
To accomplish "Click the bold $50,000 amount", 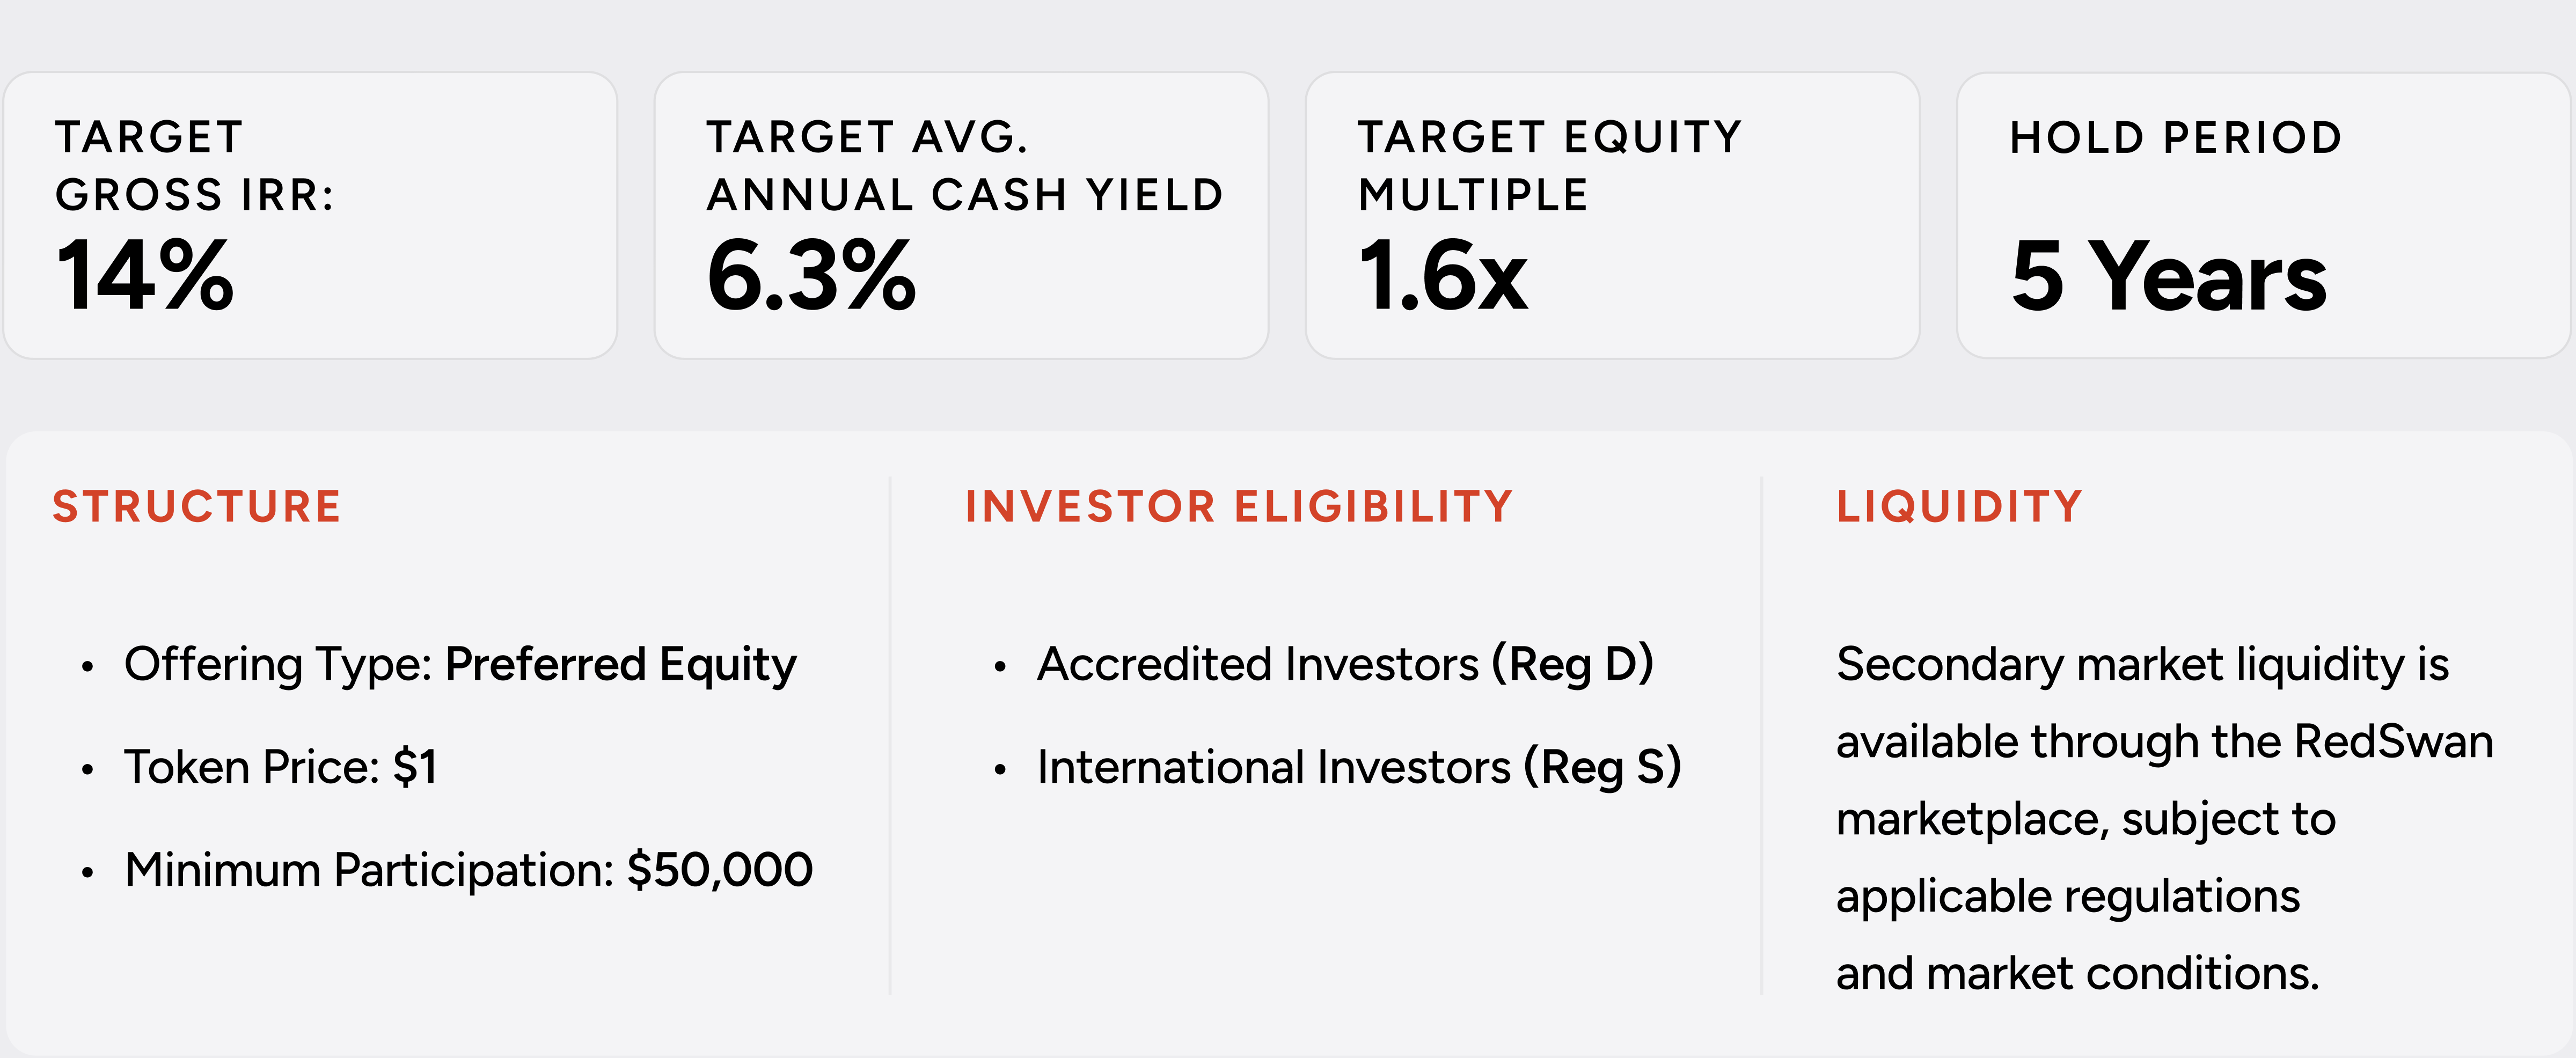I will 720,870.
